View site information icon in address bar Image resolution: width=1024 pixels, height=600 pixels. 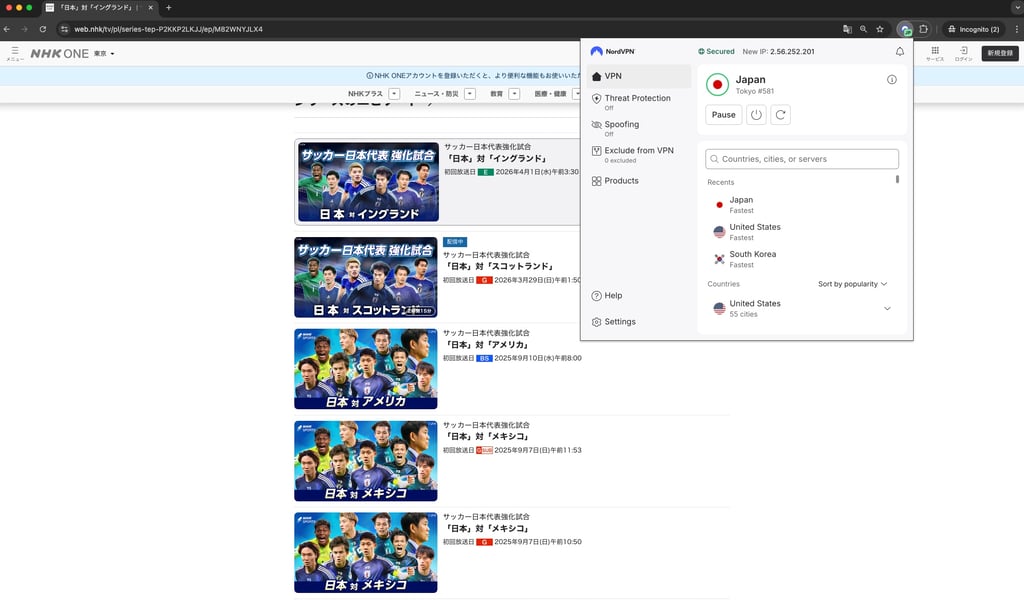[64, 29]
